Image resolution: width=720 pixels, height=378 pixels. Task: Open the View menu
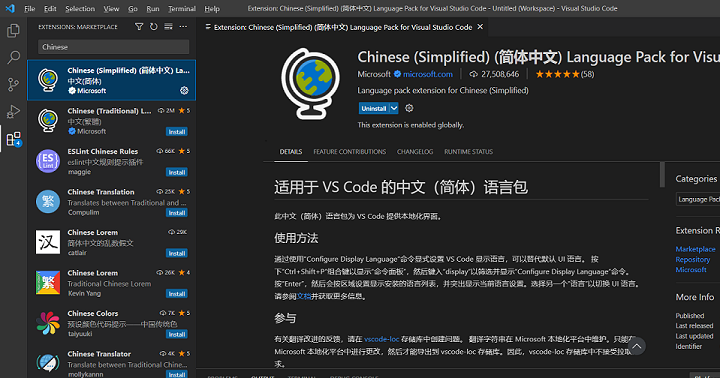111,8
